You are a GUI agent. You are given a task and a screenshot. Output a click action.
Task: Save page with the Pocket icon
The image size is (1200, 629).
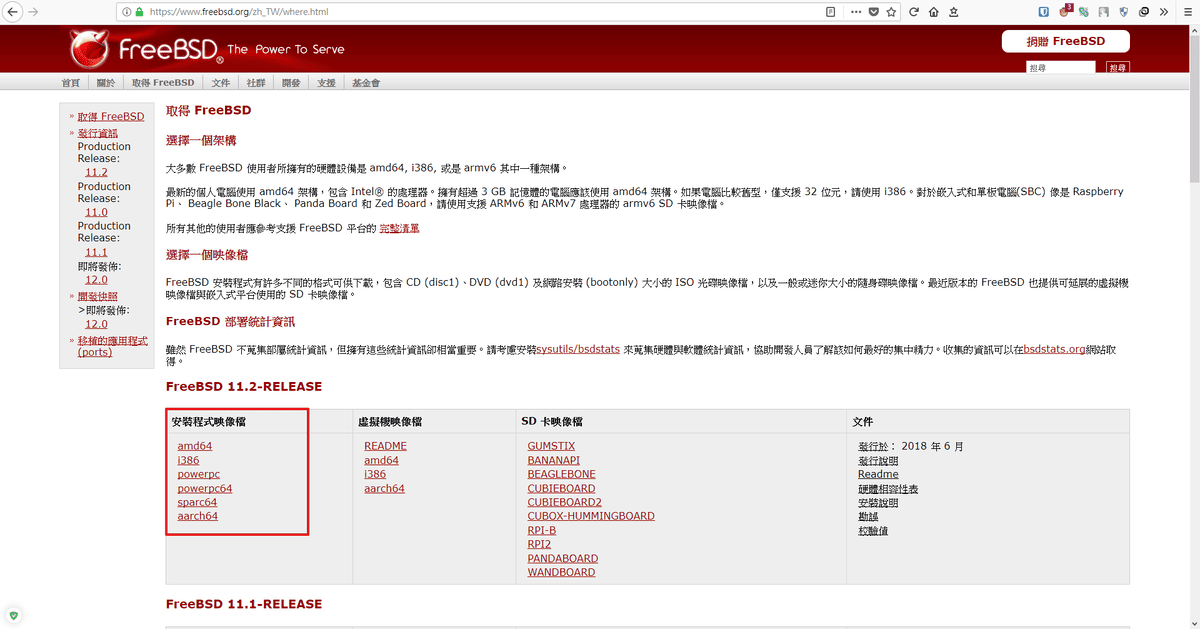pos(873,12)
